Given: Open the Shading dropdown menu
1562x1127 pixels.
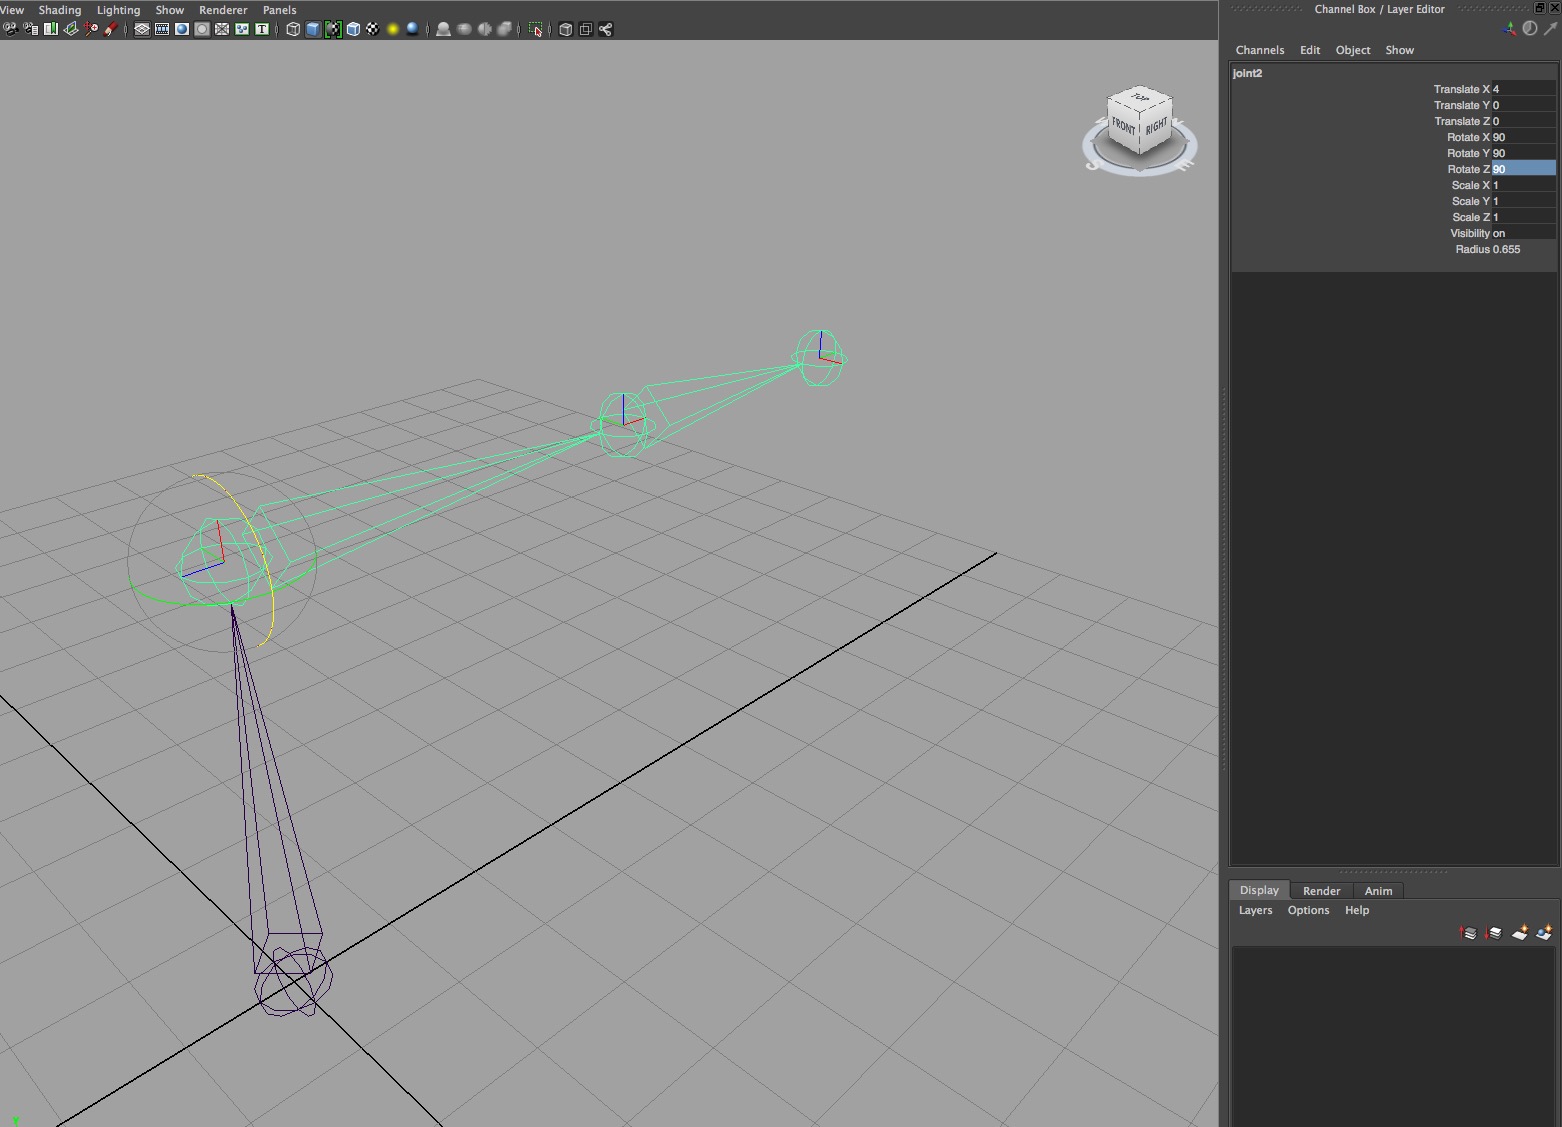Looking at the screenshot, I should [x=60, y=10].
